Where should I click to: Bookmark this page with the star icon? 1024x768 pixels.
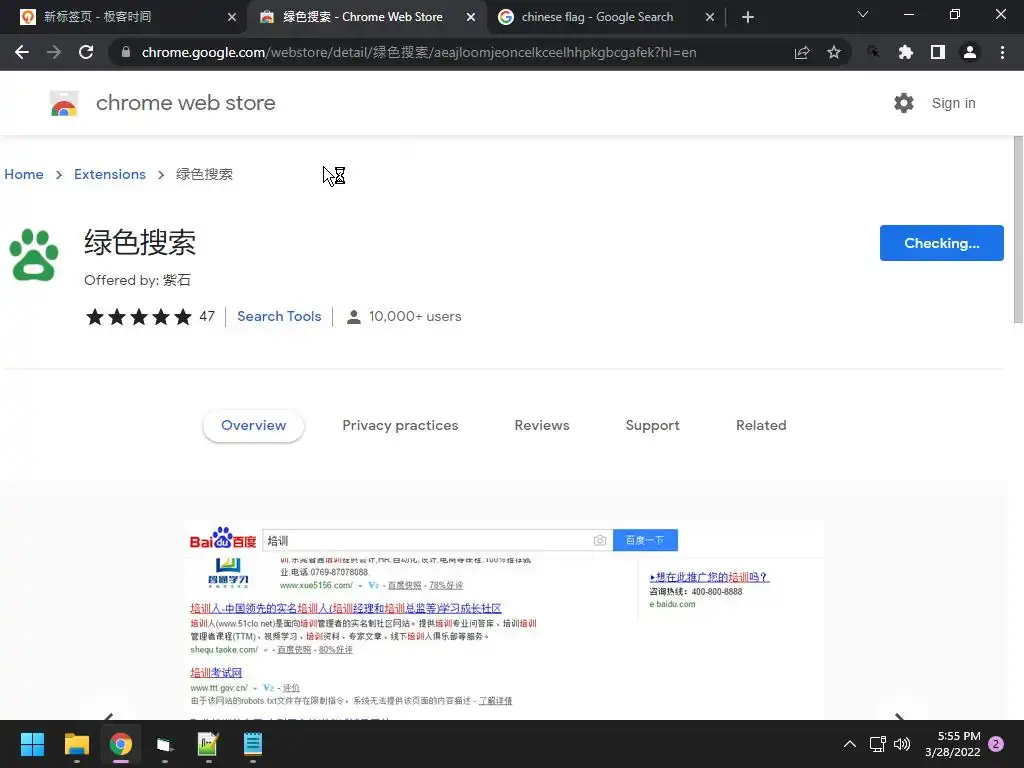point(834,52)
